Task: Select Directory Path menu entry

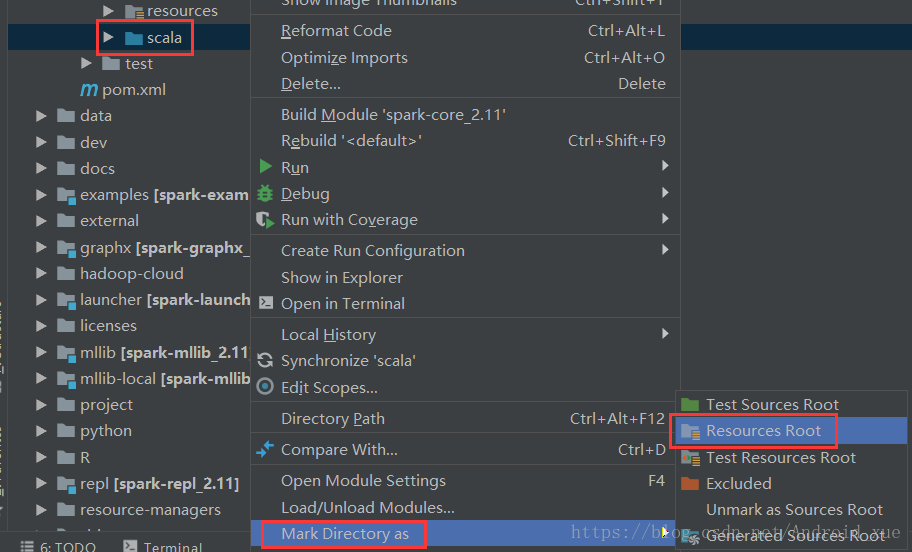Action: (465, 419)
